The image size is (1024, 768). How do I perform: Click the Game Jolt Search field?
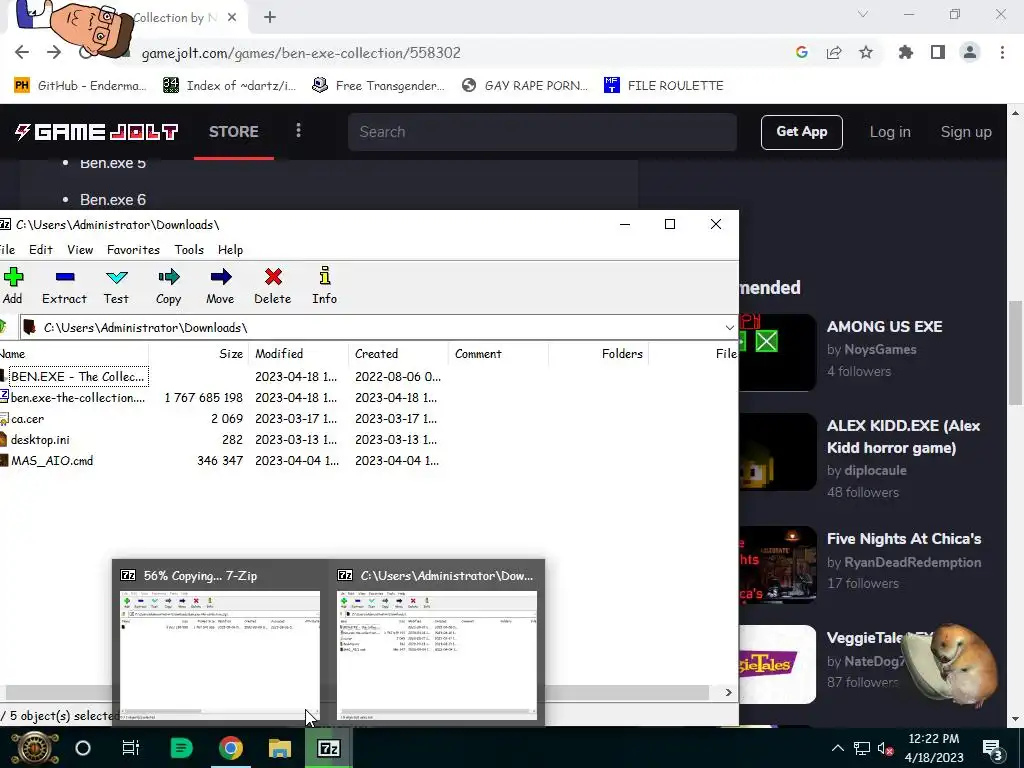pos(542,132)
